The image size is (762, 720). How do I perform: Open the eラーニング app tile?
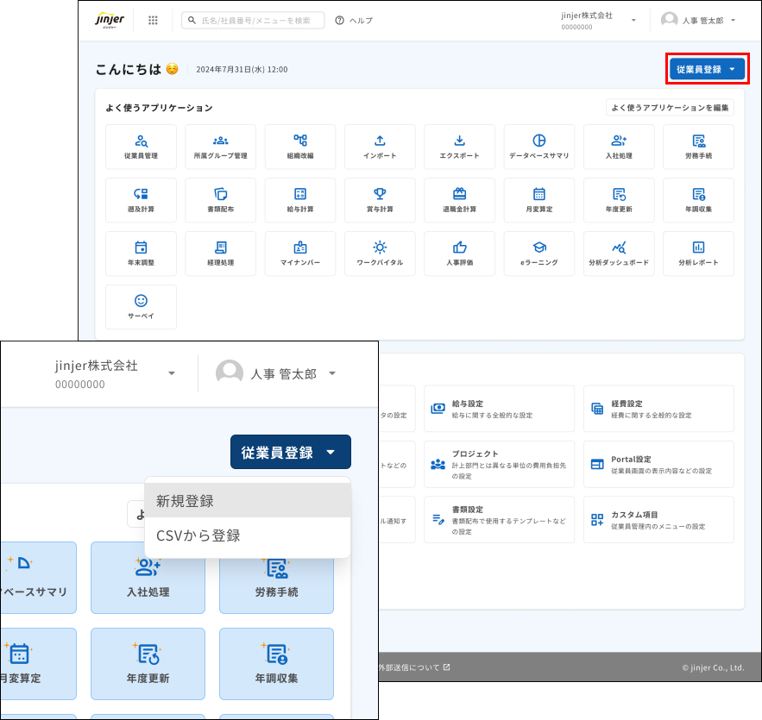pyautogui.click(x=539, y=254)
